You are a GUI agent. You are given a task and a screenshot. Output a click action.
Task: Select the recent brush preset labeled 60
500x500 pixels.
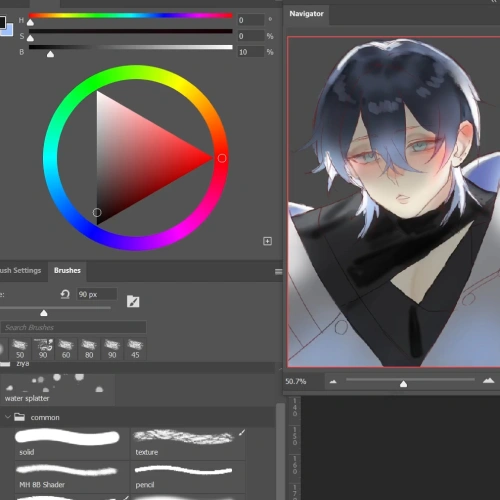coord(66,349)
